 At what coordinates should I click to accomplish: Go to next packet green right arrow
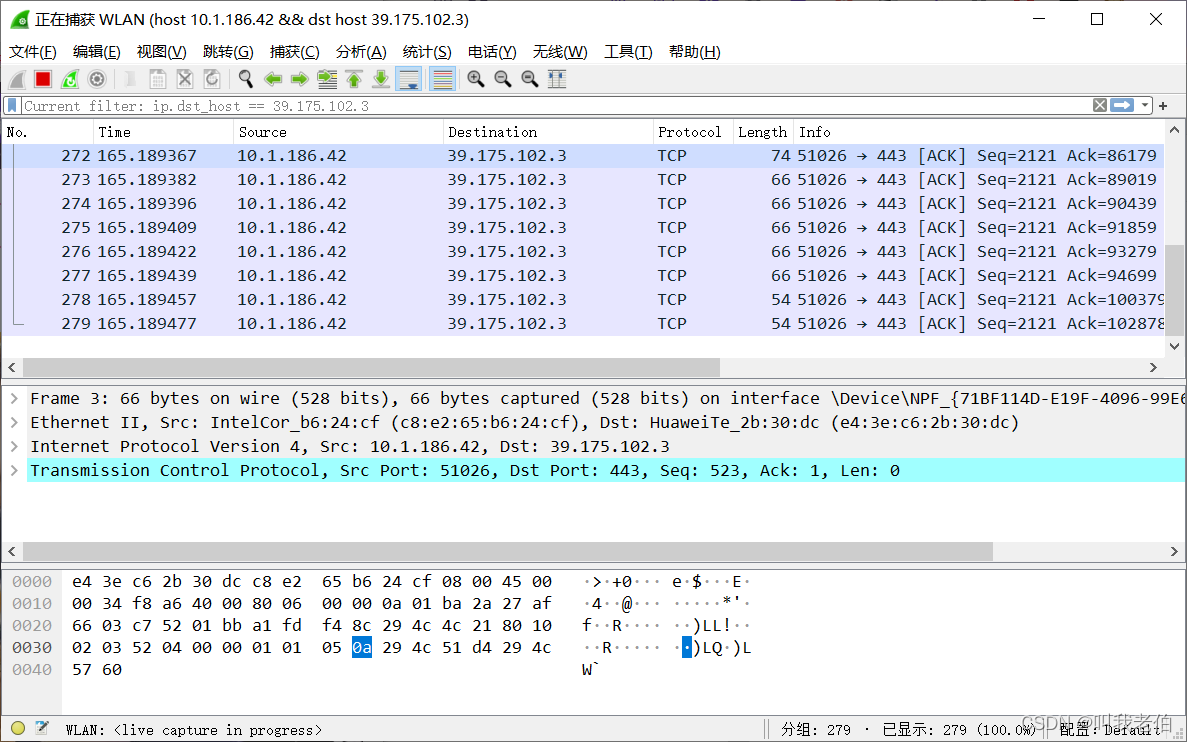(x=300, y=79)
